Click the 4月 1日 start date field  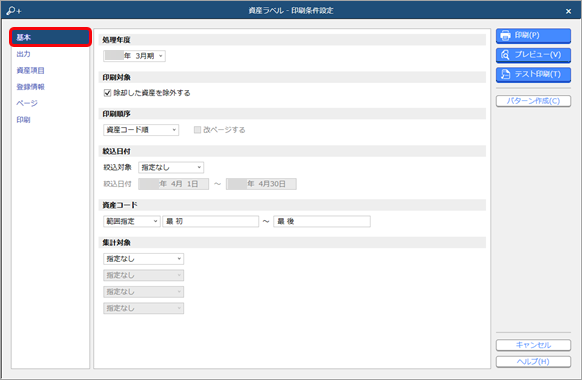point(173,184)
